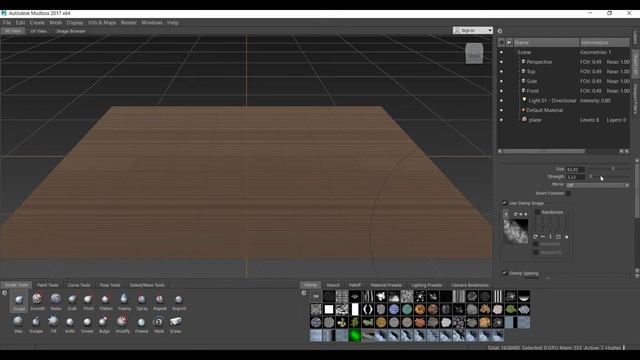Toggle visibility of the Top camera
This screenshot has width=640, height=360.
pyautogui.click(x=501, y=71)
